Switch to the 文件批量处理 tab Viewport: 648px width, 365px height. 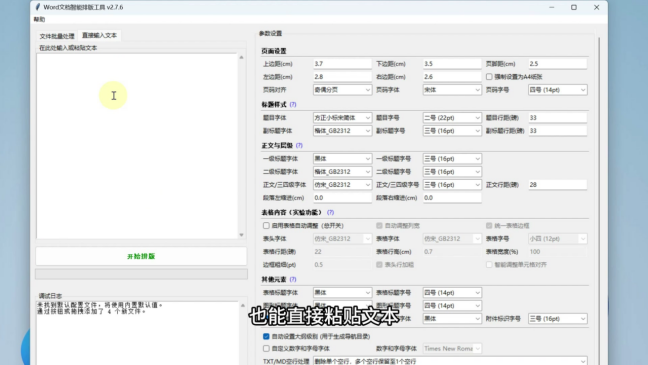57,36
